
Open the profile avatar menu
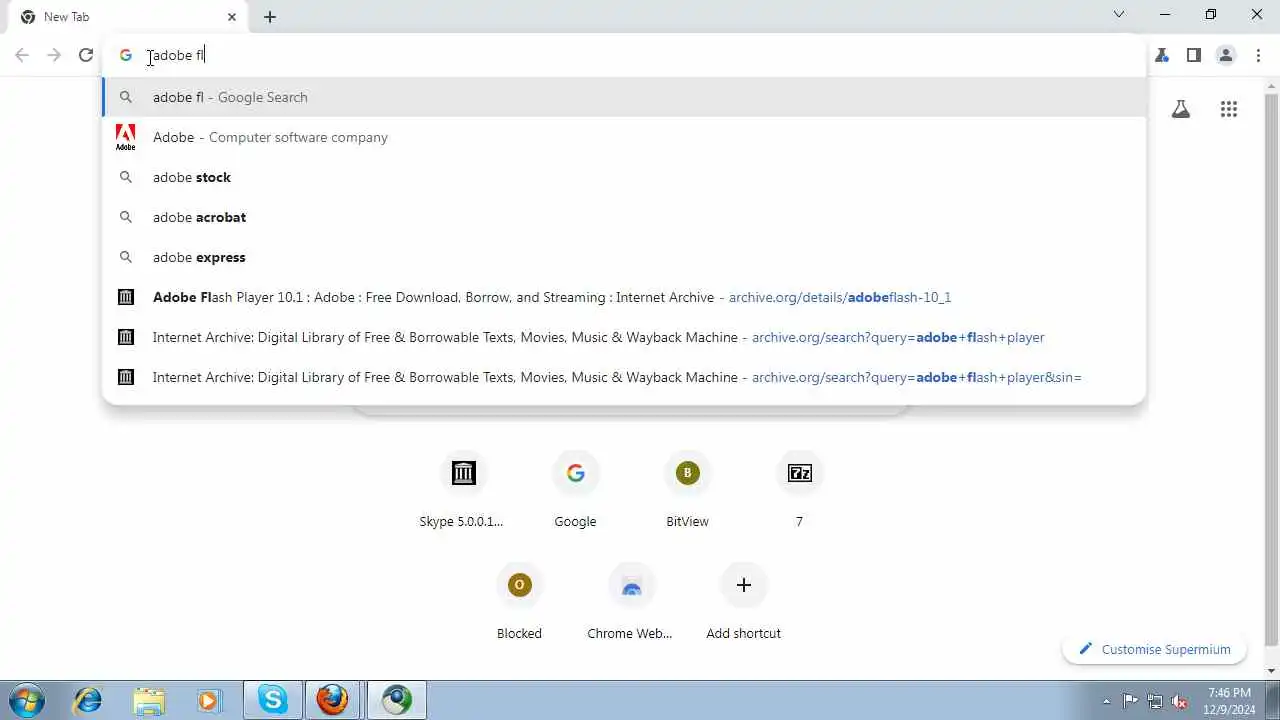coord(1226,55)
